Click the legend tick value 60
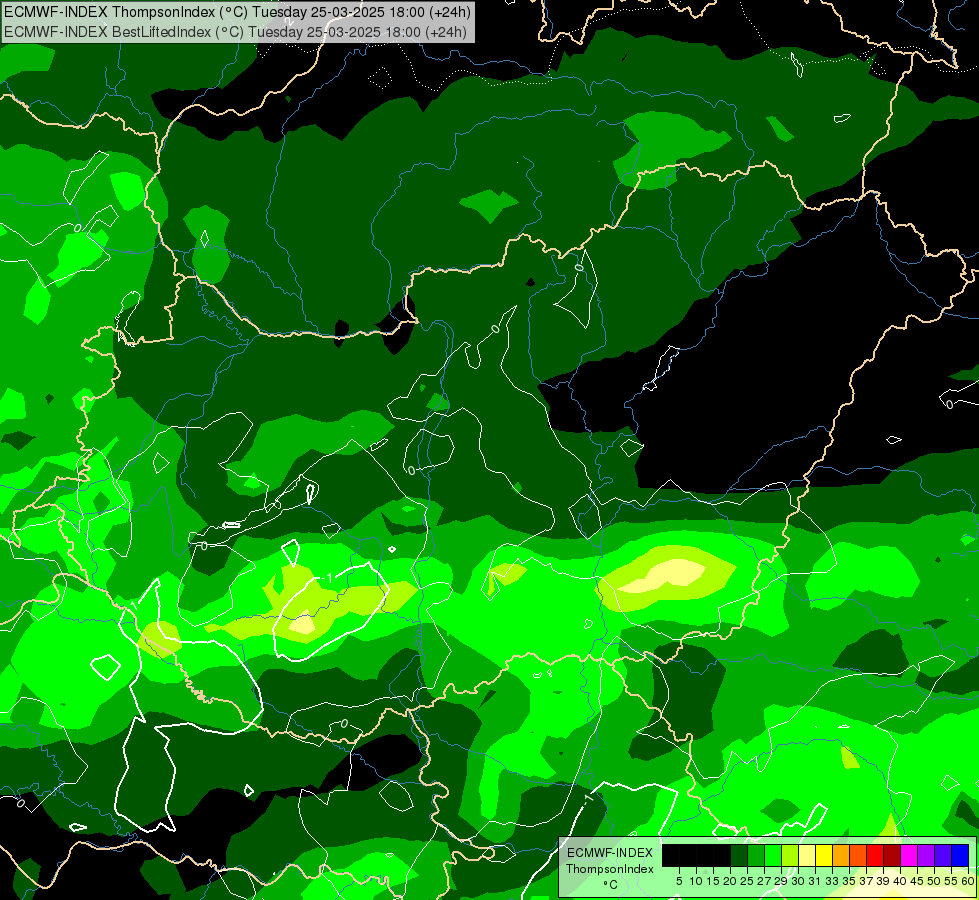The image size is (979, 900). pyautogui.click(x=968, y=881)
